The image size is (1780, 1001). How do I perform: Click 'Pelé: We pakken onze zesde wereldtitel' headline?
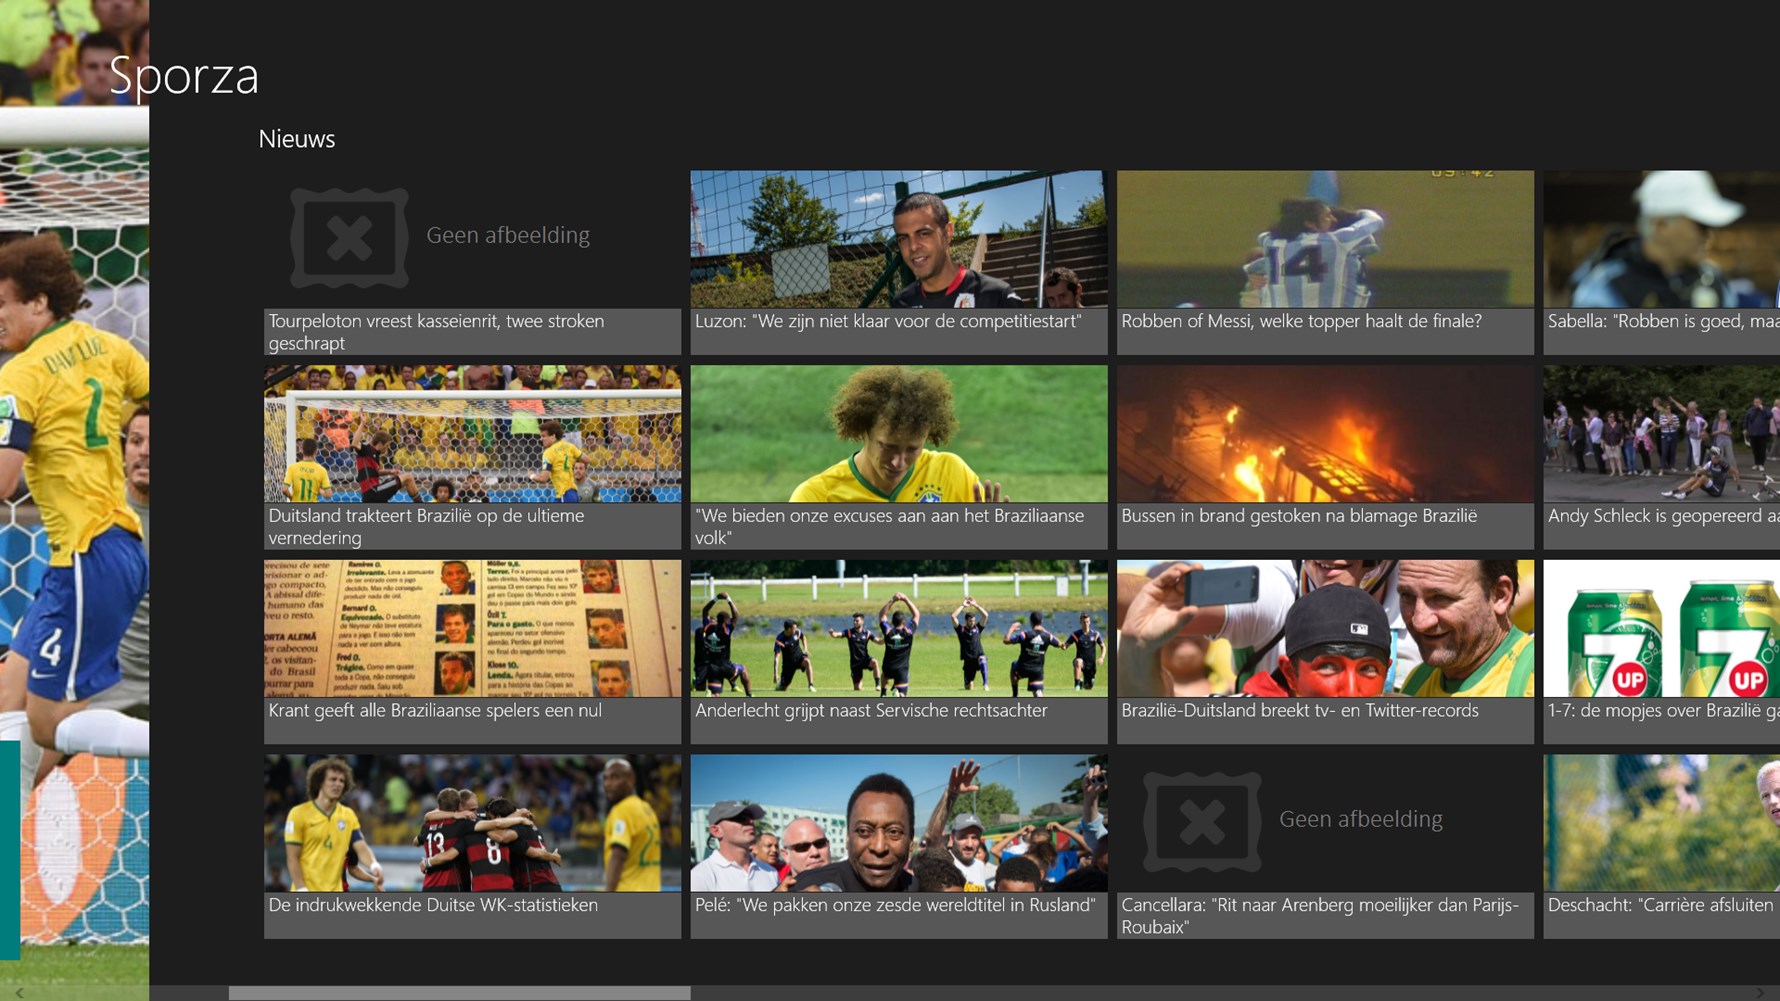tap(896, 905)
